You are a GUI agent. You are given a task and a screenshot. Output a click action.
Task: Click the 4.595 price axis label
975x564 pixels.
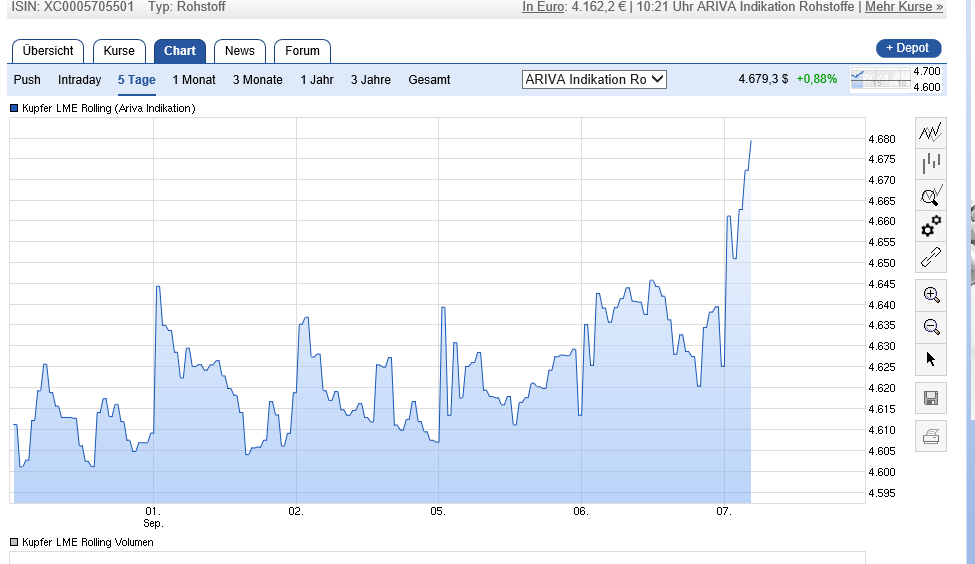pyautogui.click(x=882, y=493)
